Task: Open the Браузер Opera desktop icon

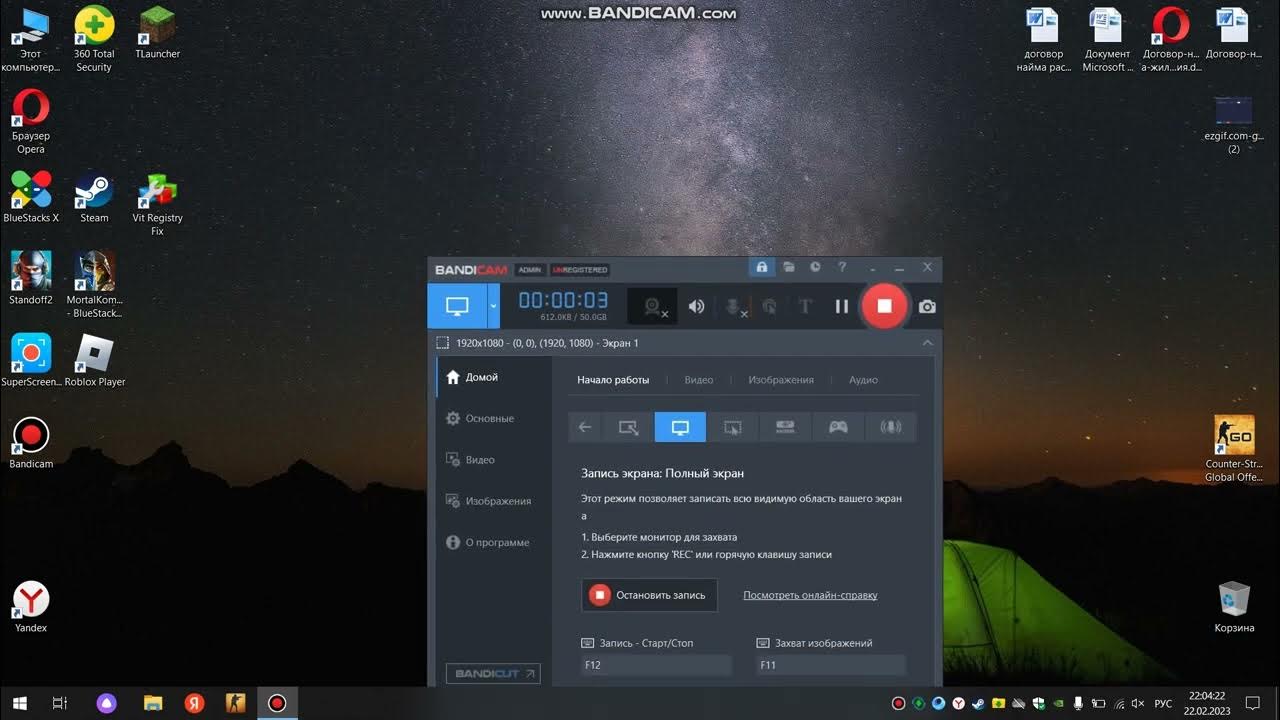Action: click(31, 121)
